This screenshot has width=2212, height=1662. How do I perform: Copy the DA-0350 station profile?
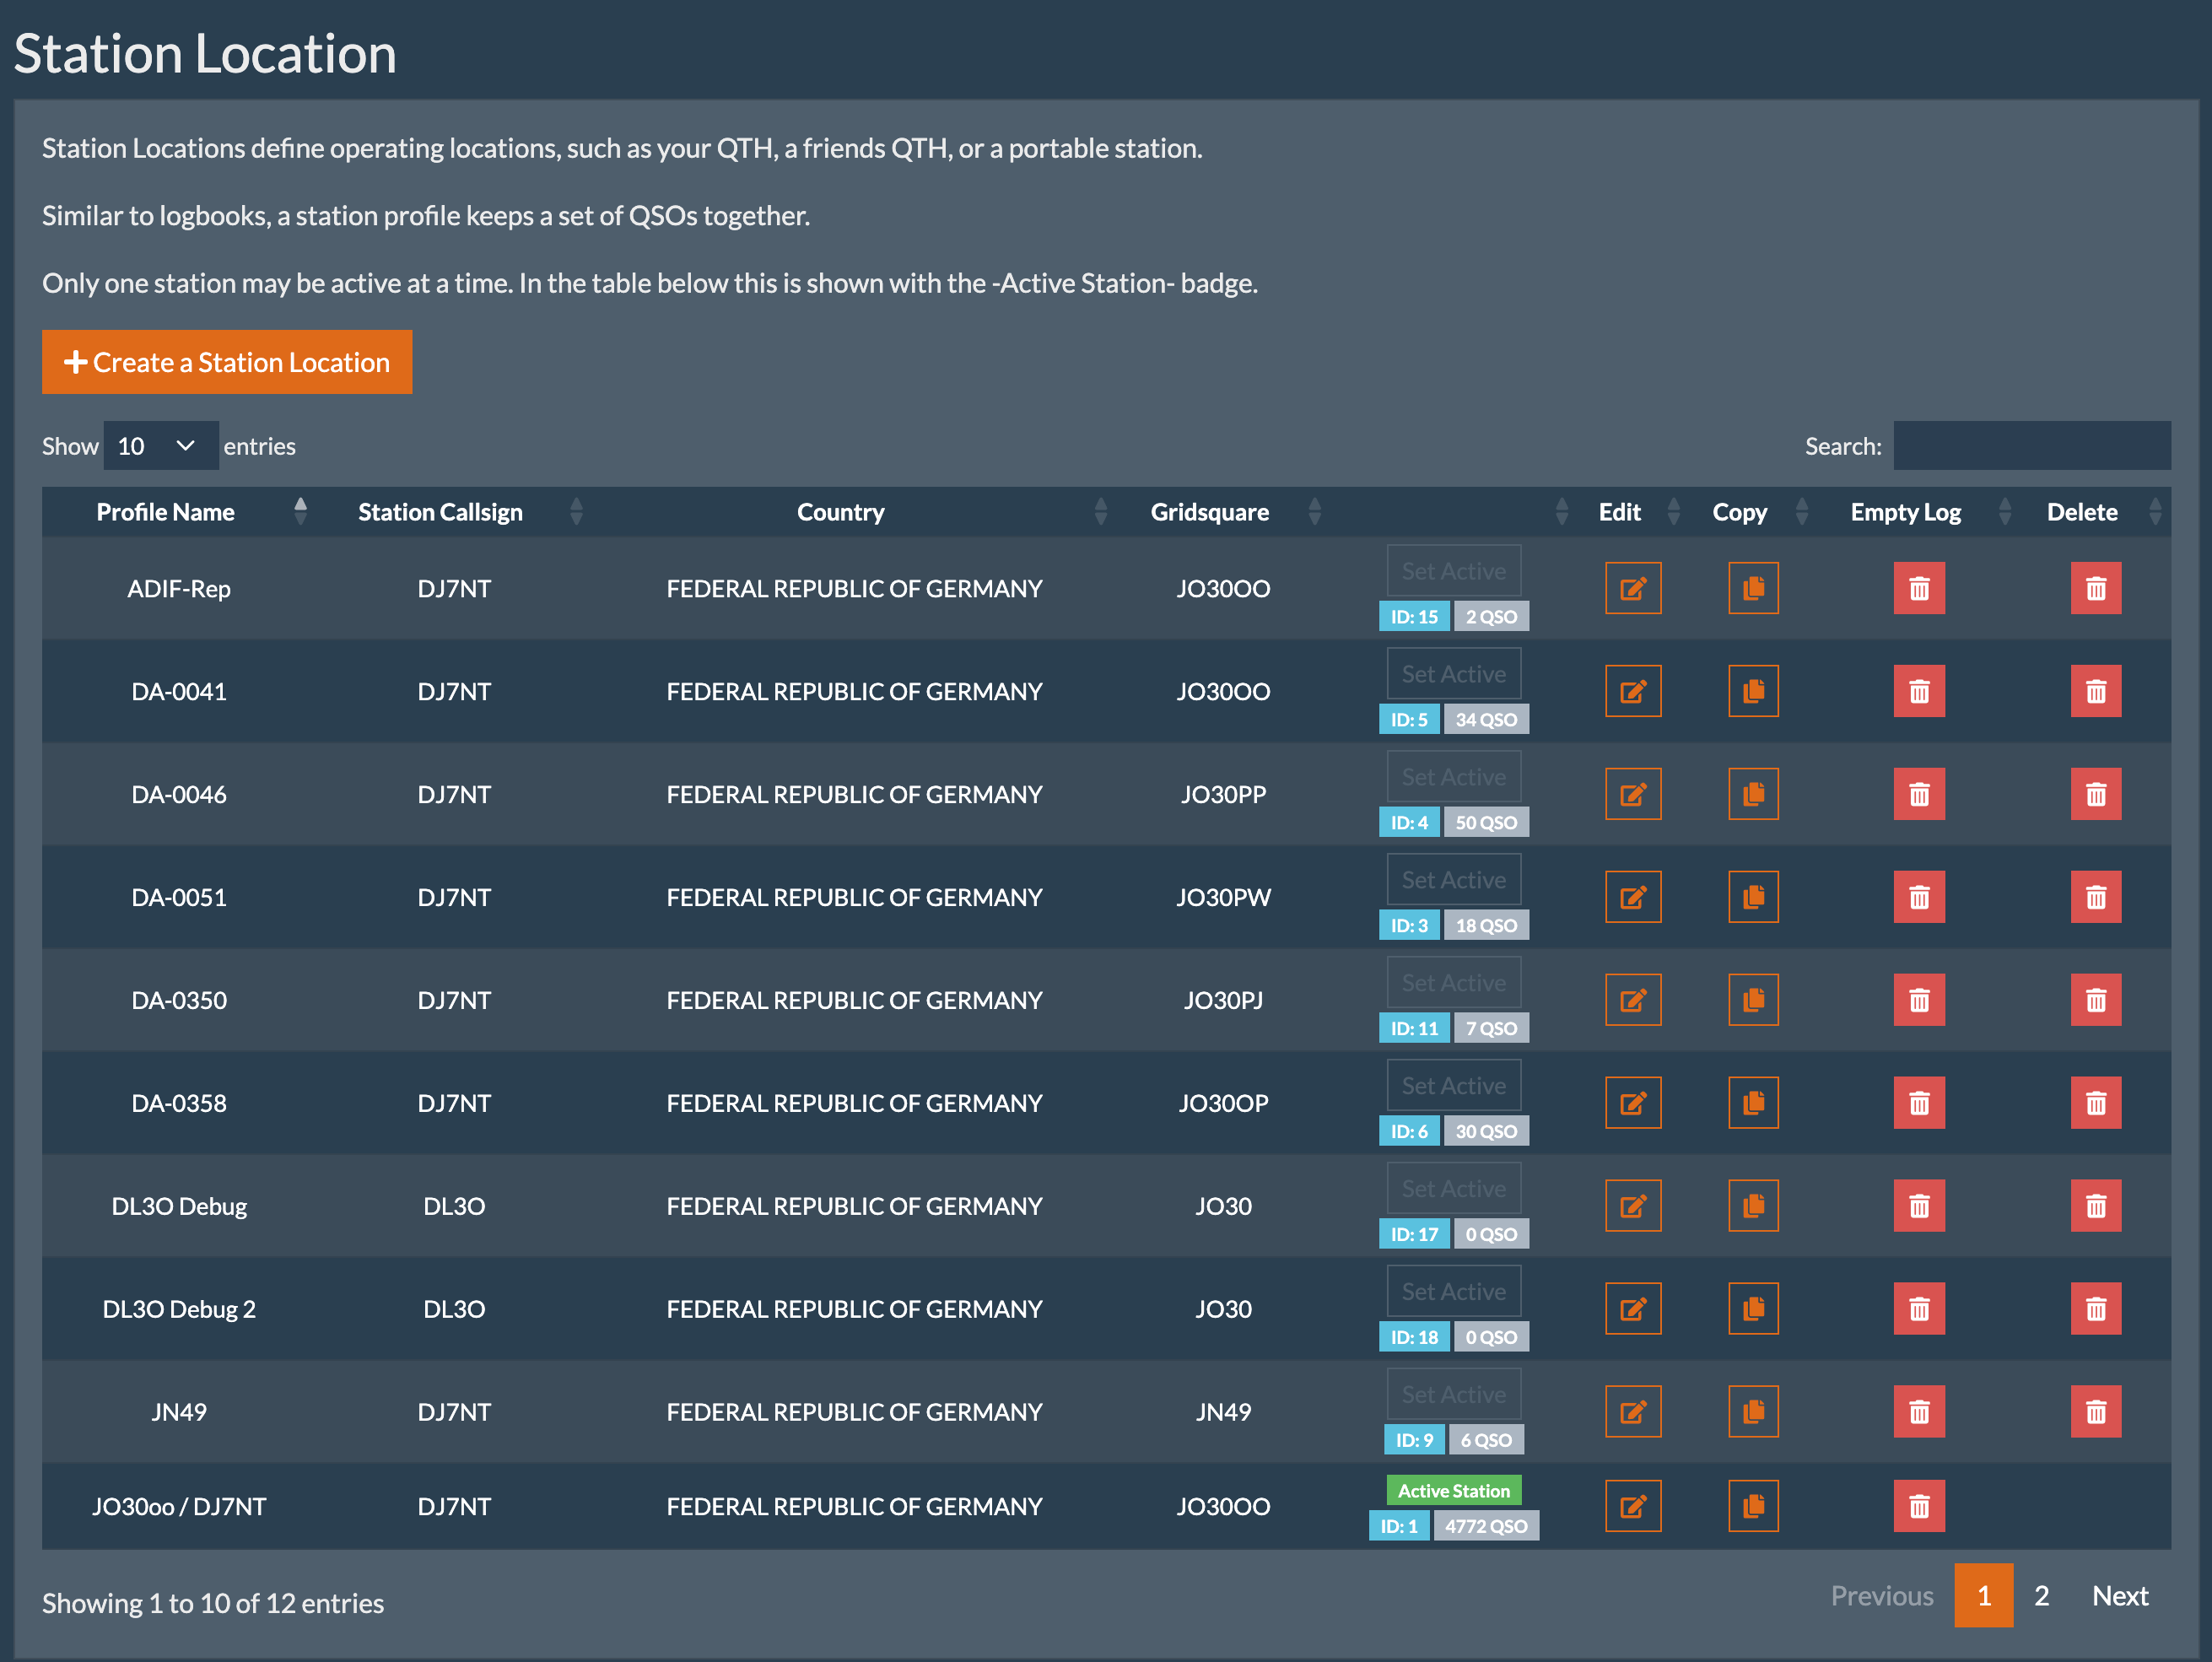pyautogui.click(x=1753, y=1000)
